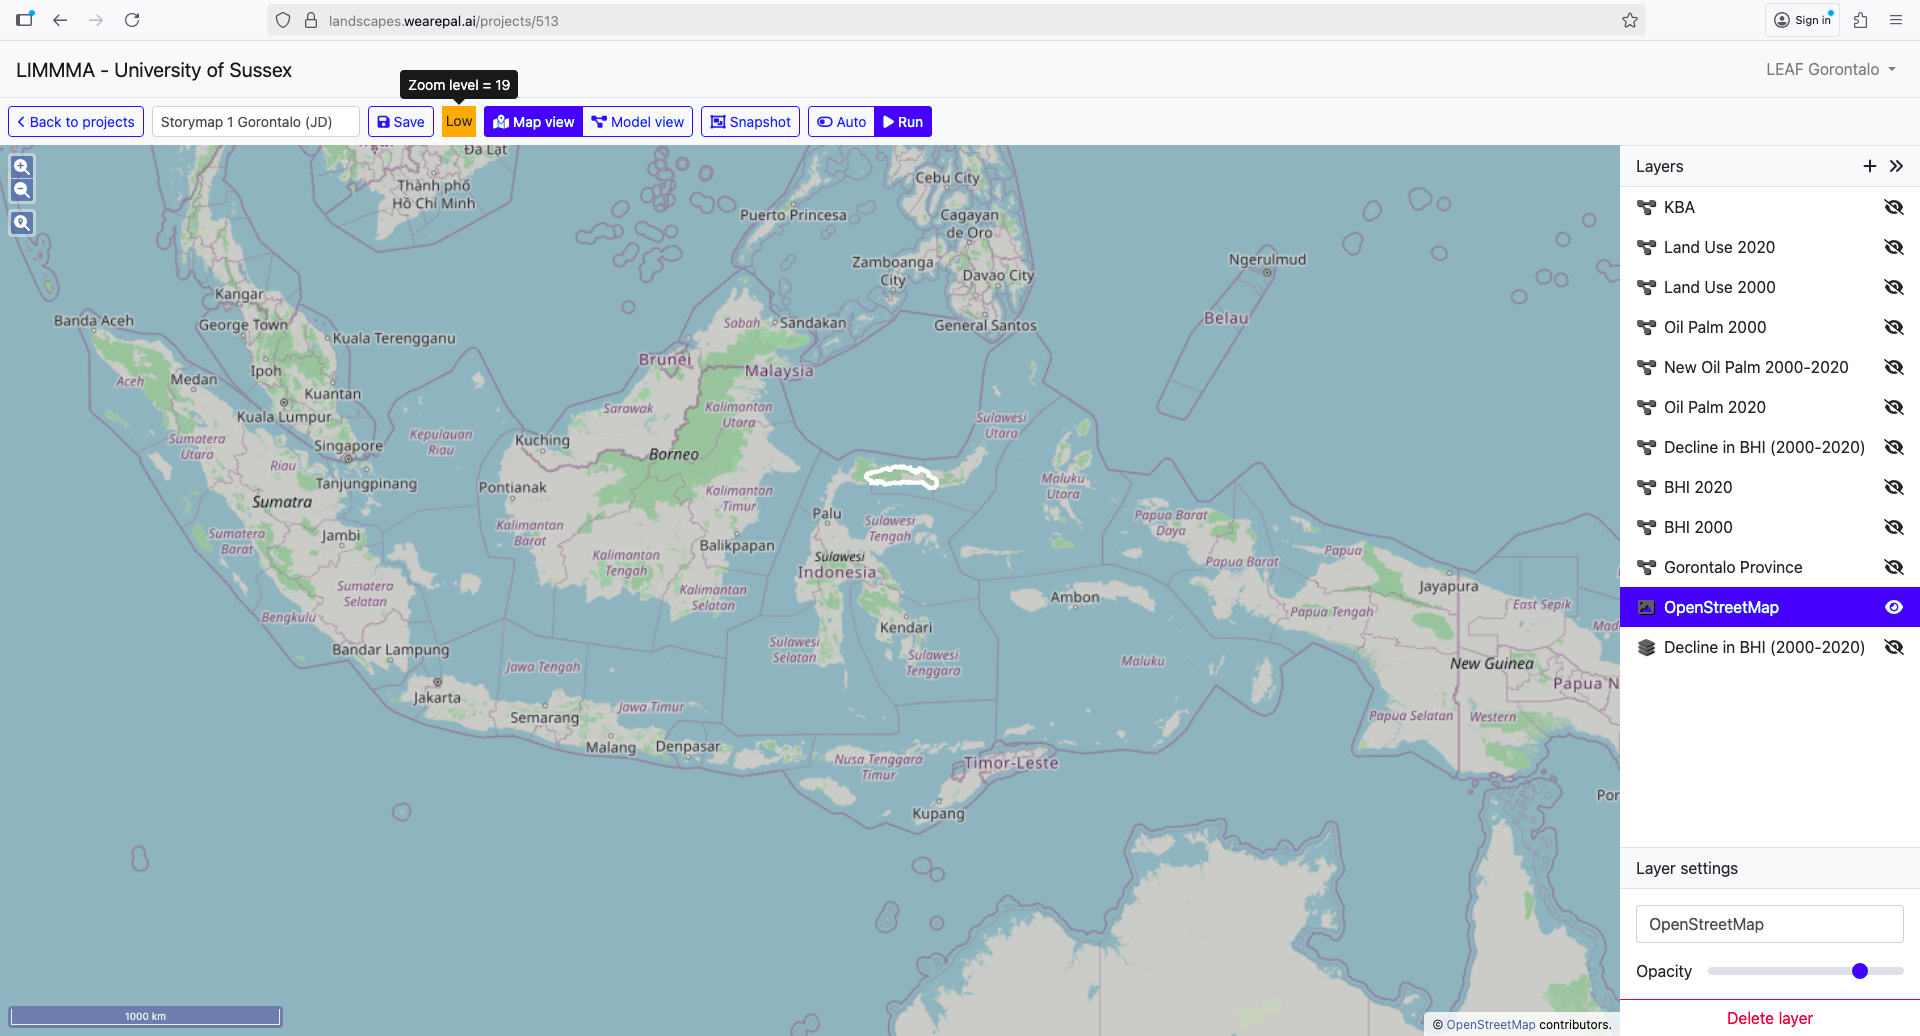Switch to Model view
Viewport: 1920px width, 1036px height.
click(638, 122)
